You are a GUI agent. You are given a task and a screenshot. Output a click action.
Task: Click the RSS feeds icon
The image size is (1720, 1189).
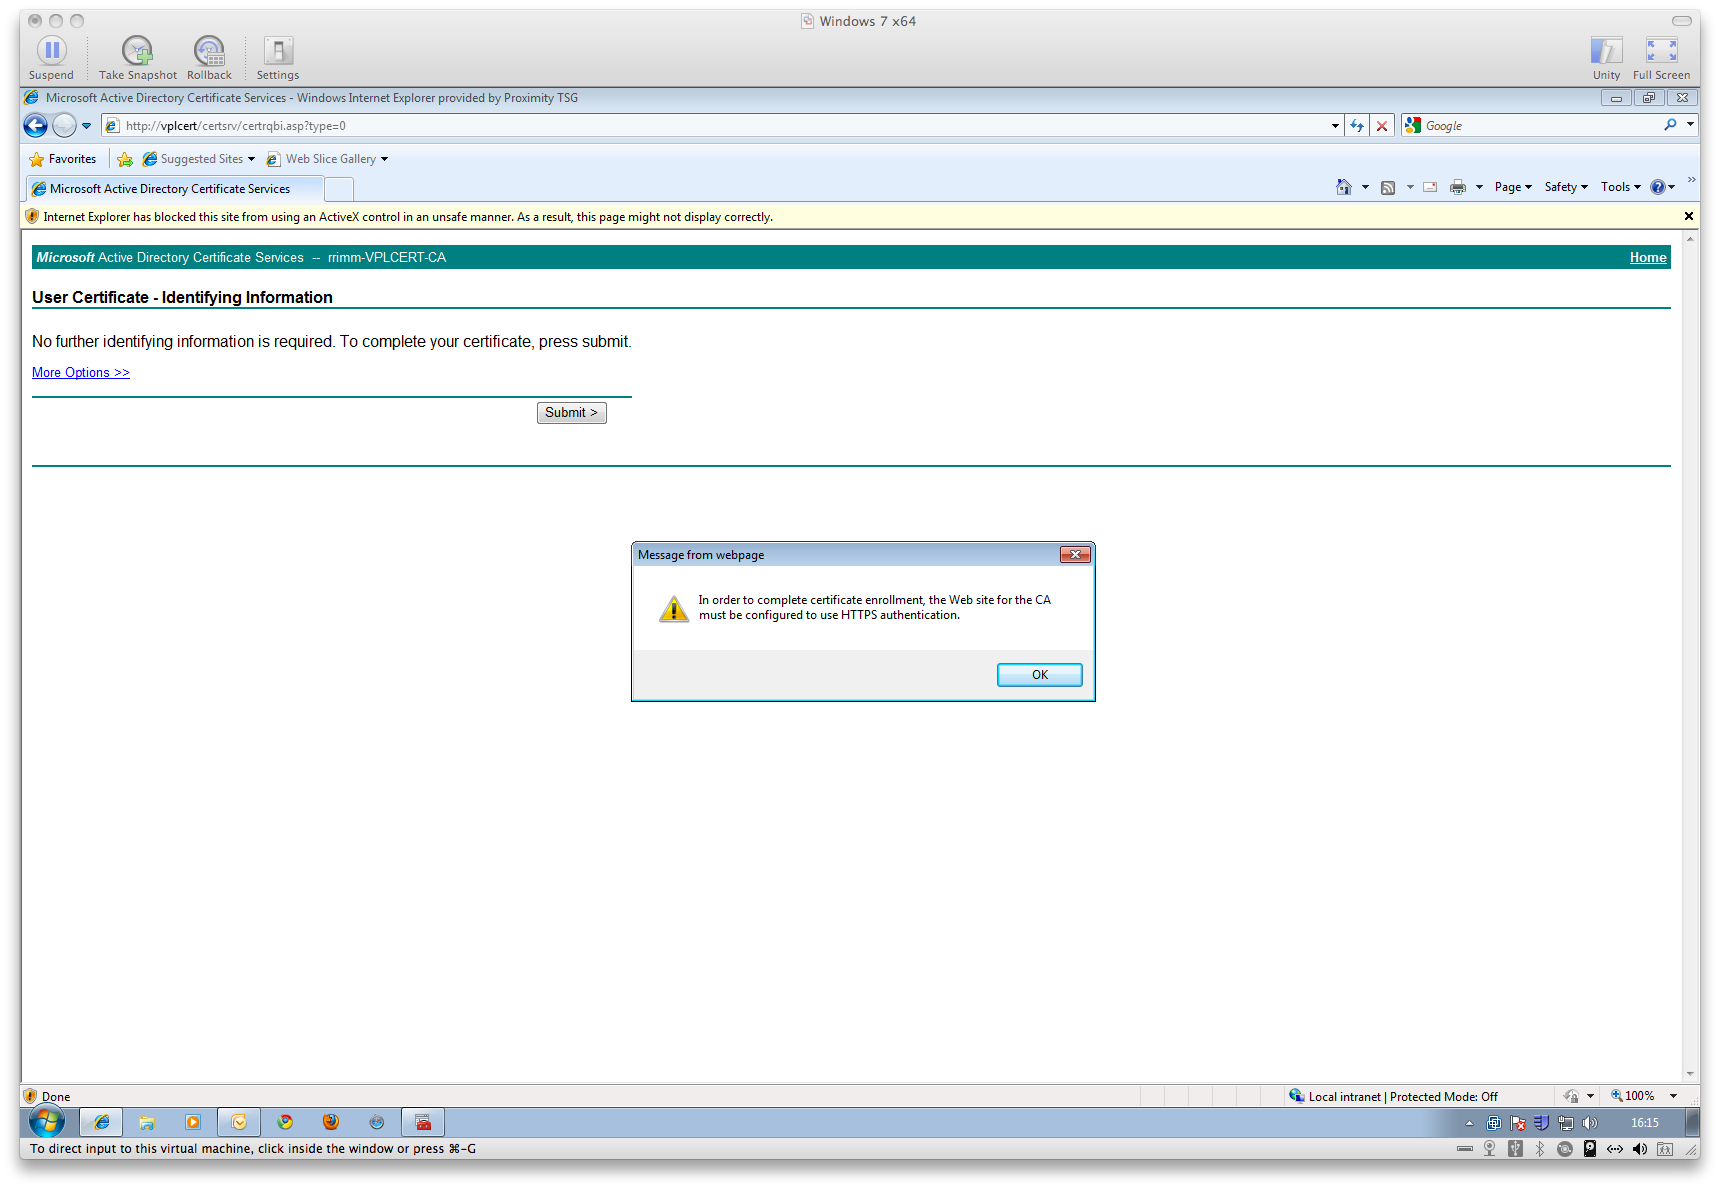coord(1388,187)
